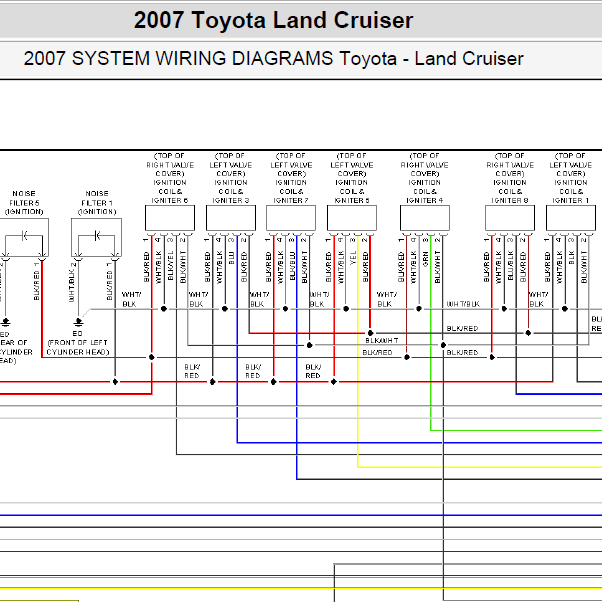Select the "NOISE FILTER 1 (IGNITION)" label
Viewport: 602px width, 602px height.
[x=97, y=203]
